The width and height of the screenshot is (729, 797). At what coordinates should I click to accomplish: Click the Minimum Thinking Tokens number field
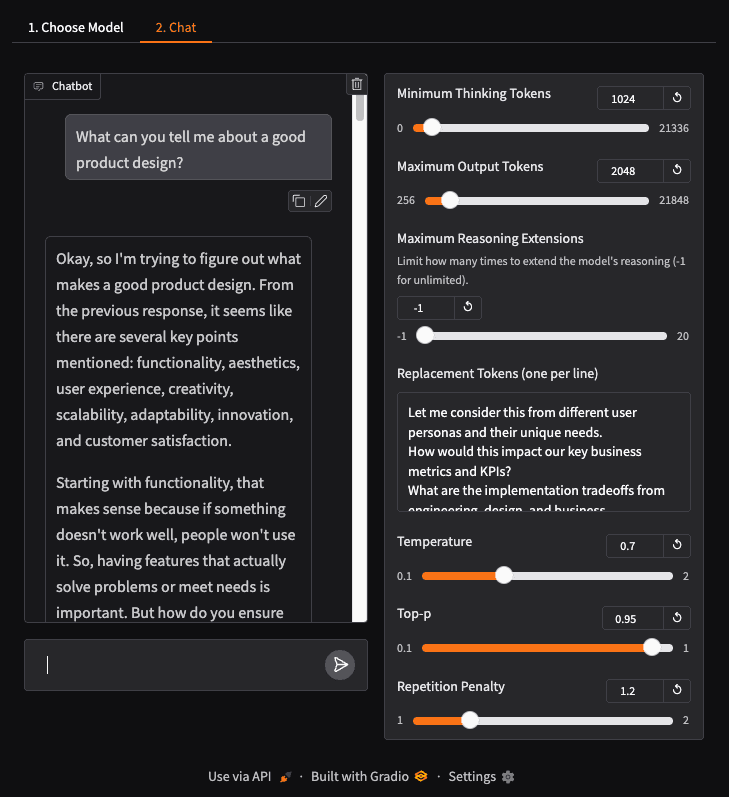[x=630, y=98]
